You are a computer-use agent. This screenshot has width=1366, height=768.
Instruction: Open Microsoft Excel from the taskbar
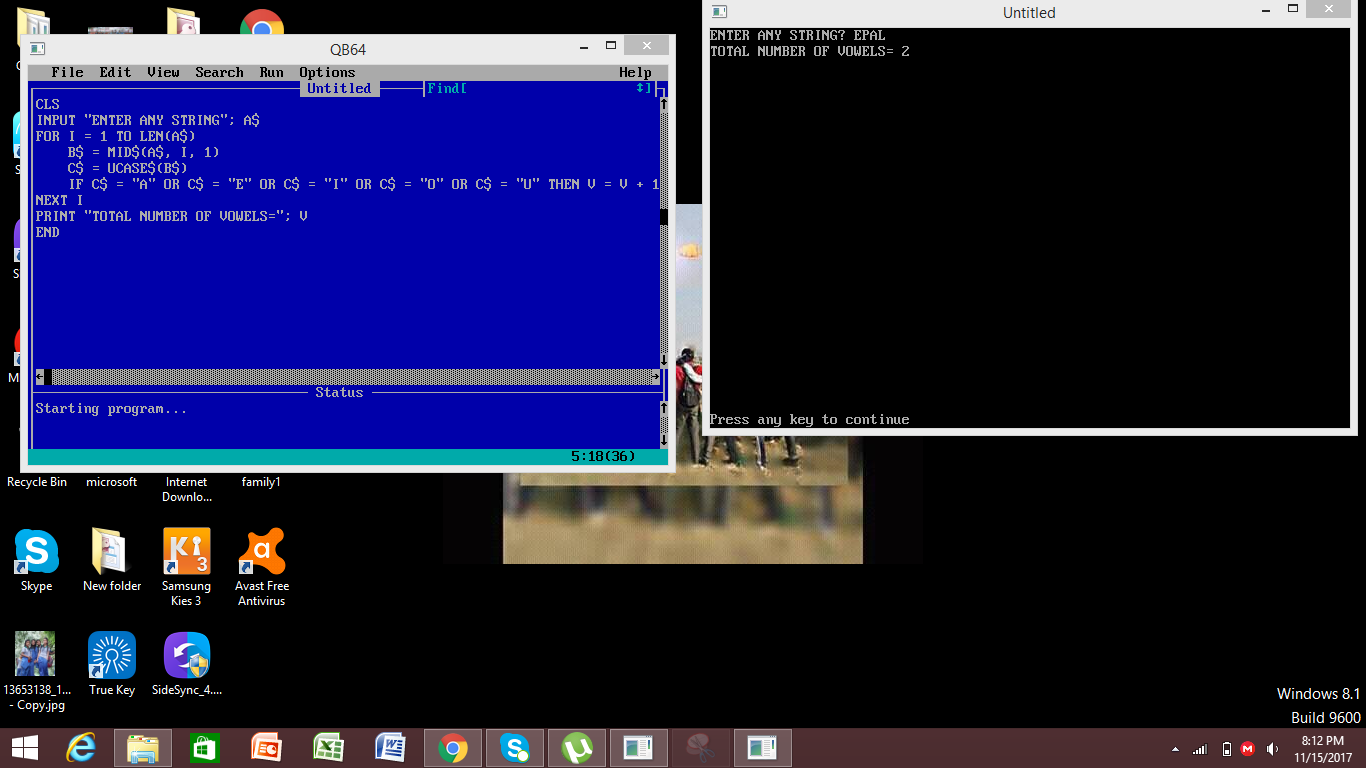[328, 747]
